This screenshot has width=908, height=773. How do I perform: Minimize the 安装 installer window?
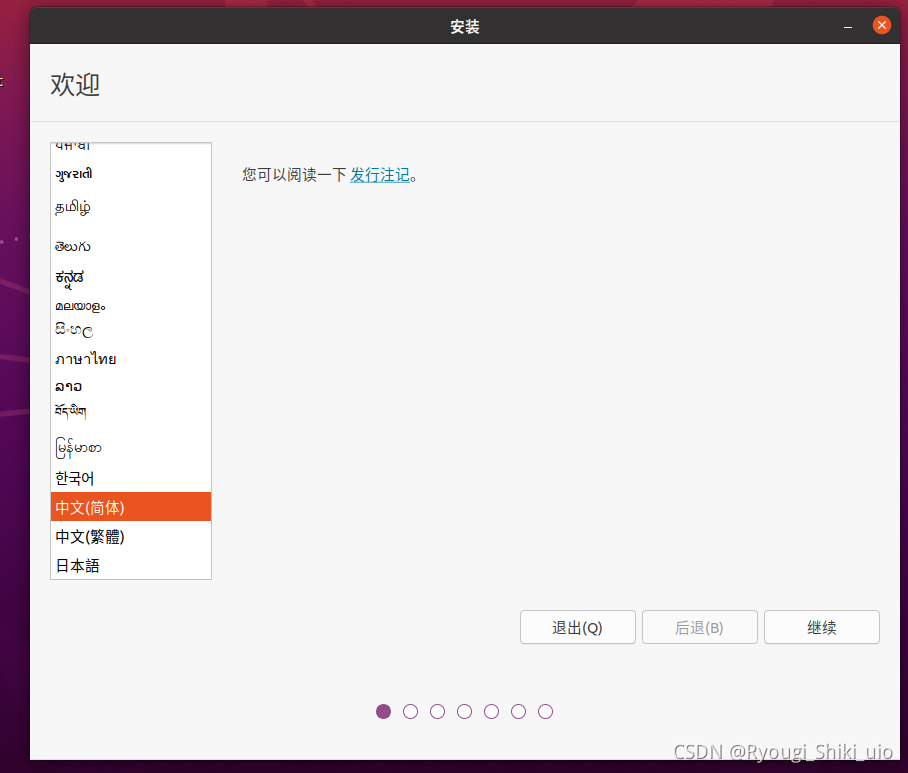pos(848,26)
